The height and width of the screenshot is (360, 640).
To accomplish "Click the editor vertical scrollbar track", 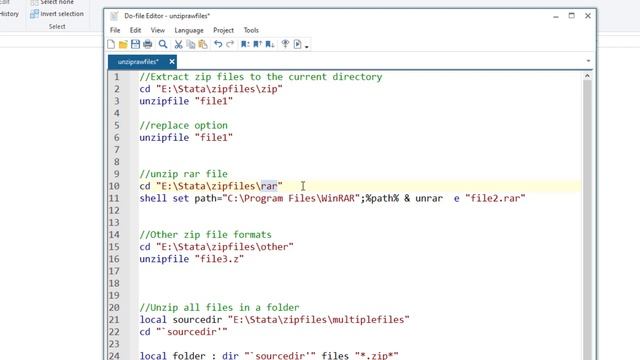I will pos(587,220).
